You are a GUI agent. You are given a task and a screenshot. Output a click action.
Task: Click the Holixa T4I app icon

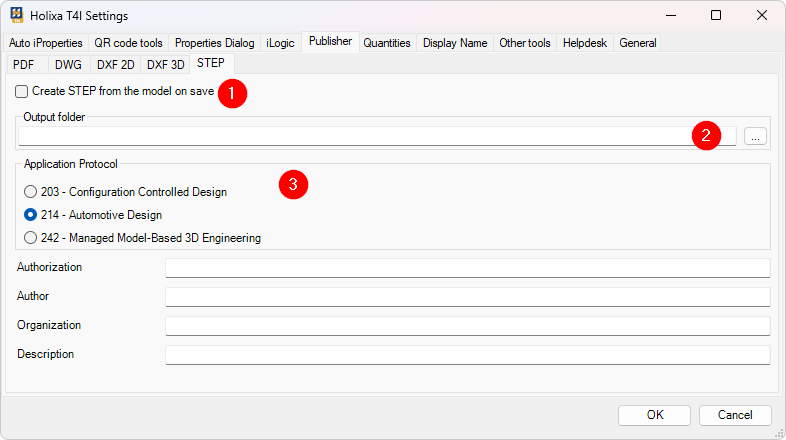(x=17, y=16)
